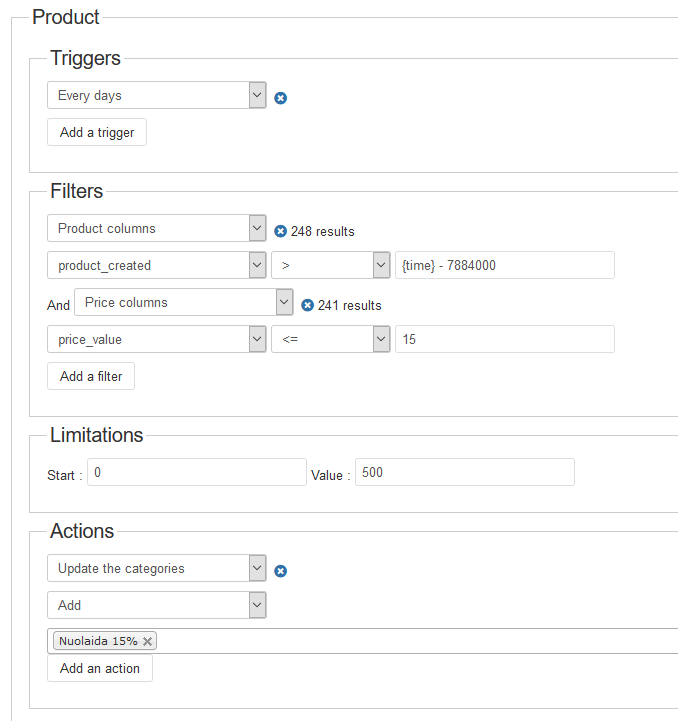Click the Add a trigger button

[x=97, y=132]
